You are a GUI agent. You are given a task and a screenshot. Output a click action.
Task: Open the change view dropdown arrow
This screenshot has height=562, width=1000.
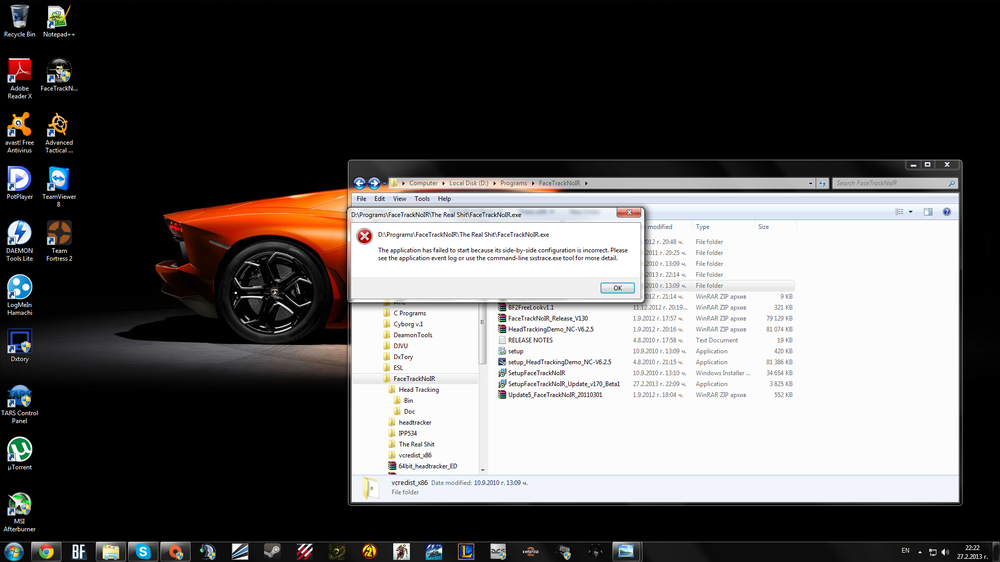click(910, 212)
